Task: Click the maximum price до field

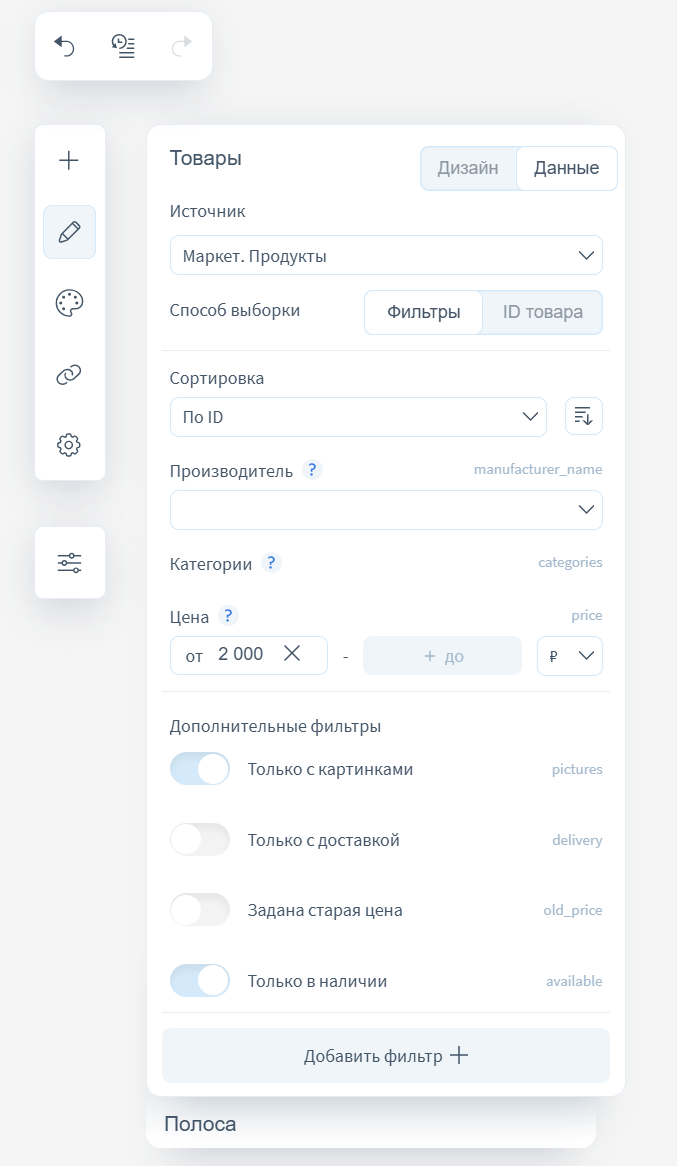Action: pos(443,656)
